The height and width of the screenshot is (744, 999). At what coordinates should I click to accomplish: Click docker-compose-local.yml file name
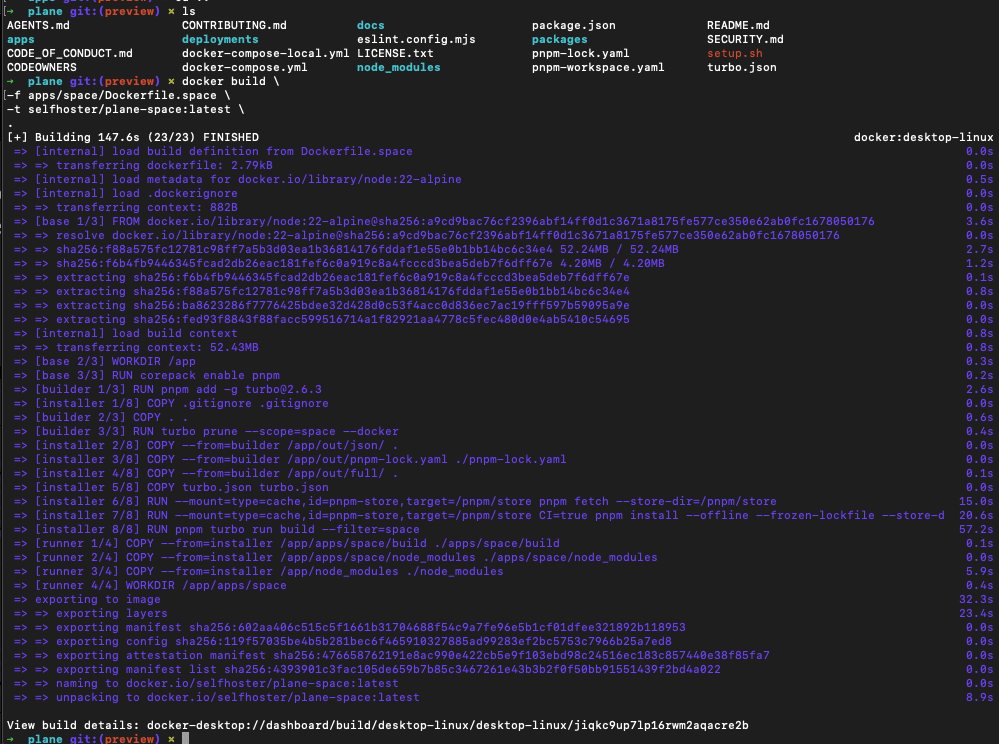point(266,54)
